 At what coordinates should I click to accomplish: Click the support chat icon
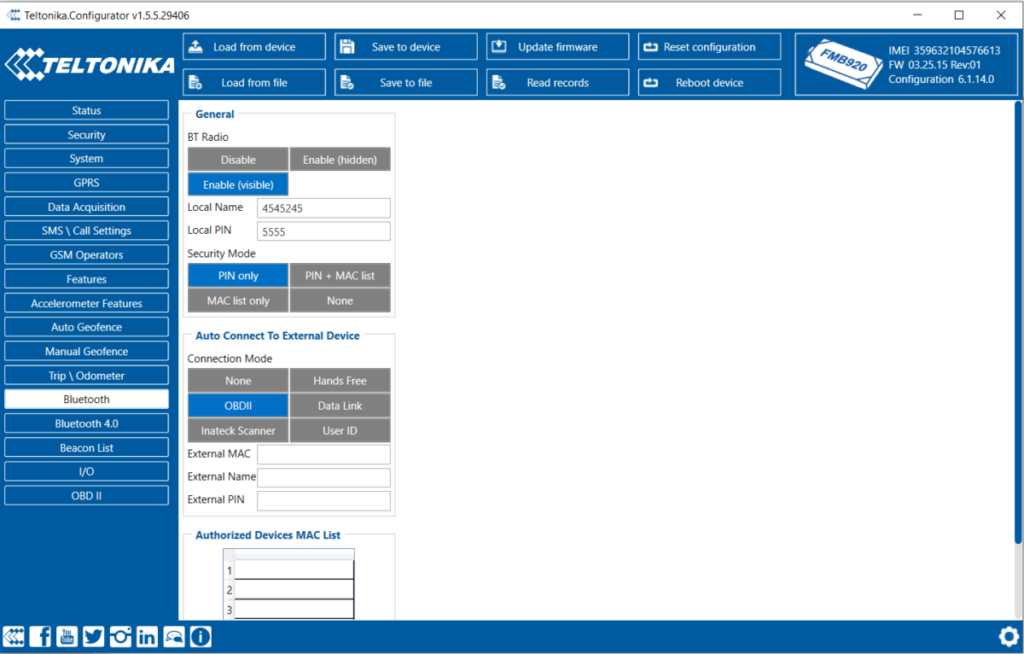coord(174,636)
